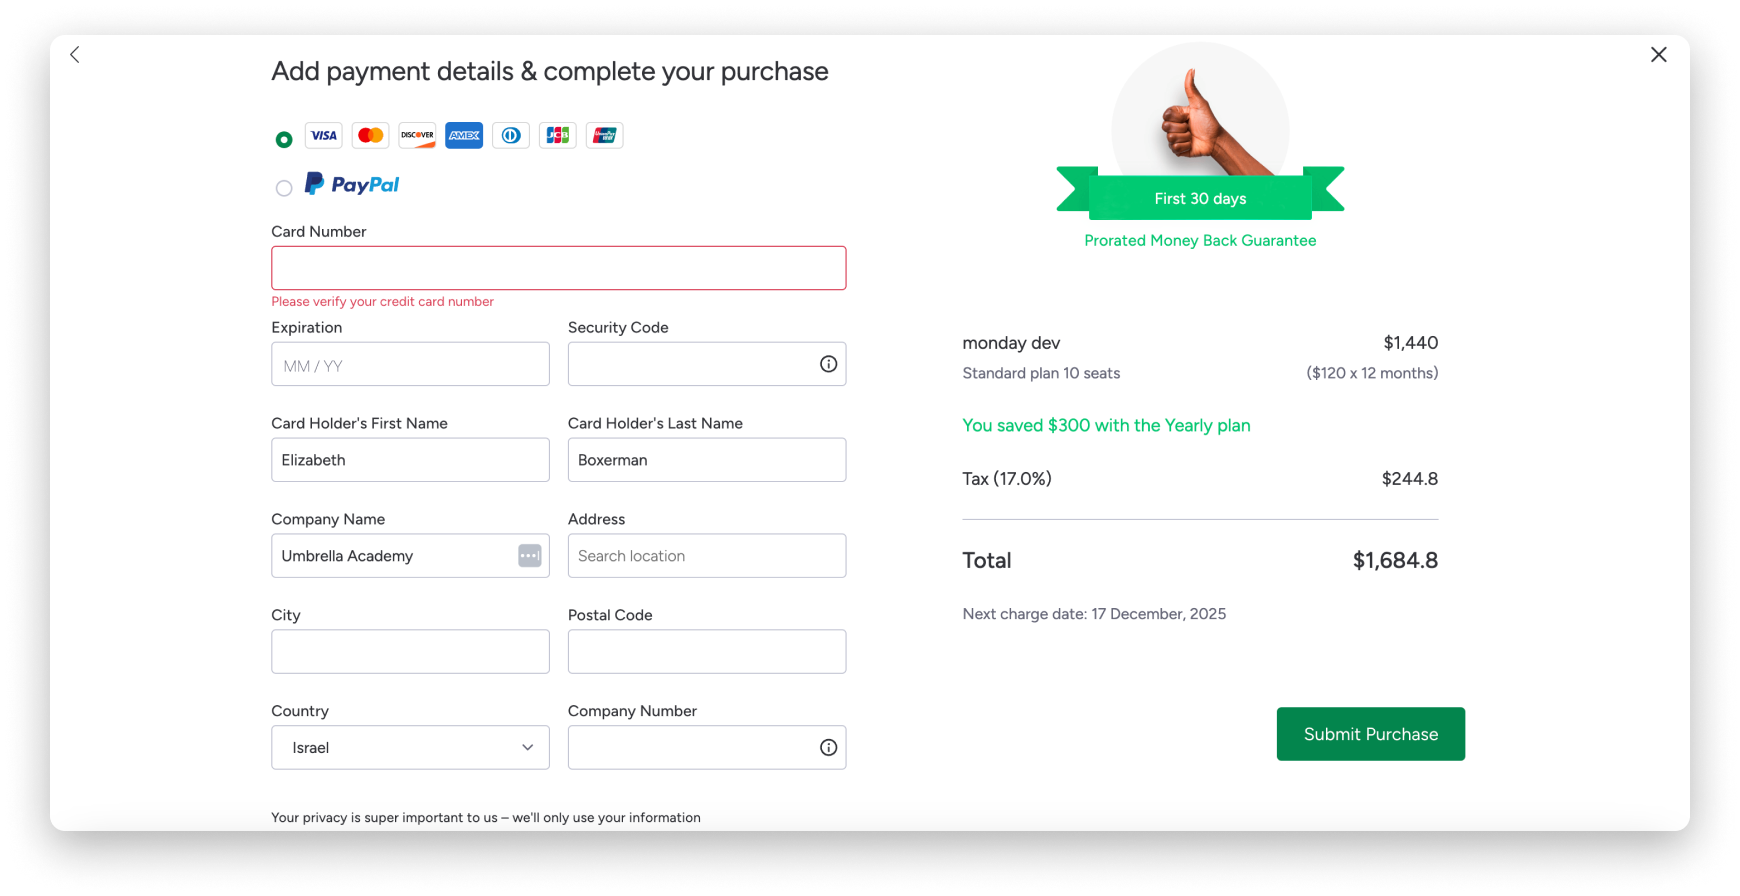Focus the Card Number input field
Screen dimensions: 1740x896
[558, 268]
